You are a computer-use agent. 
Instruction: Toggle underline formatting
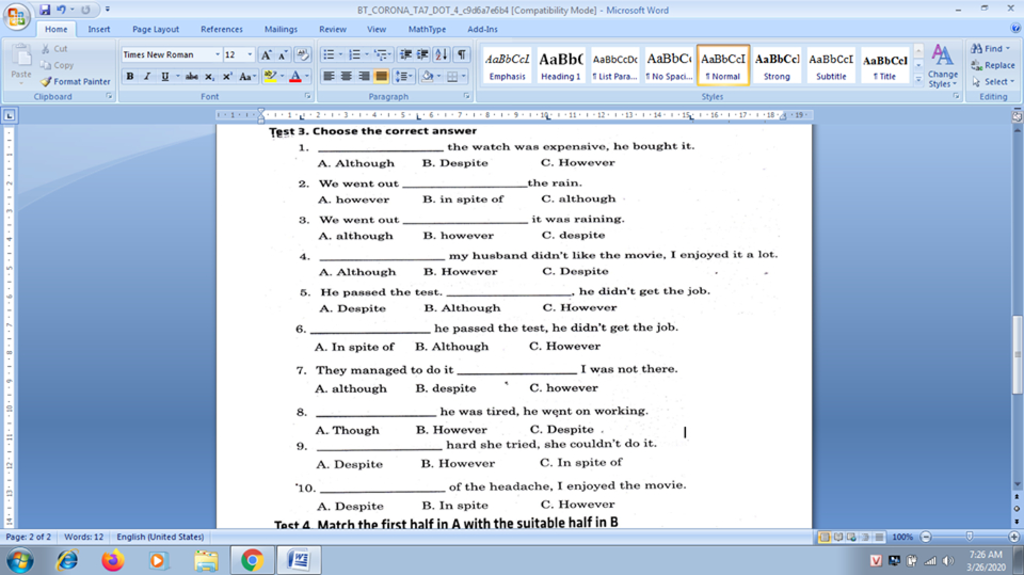(165, 76)
